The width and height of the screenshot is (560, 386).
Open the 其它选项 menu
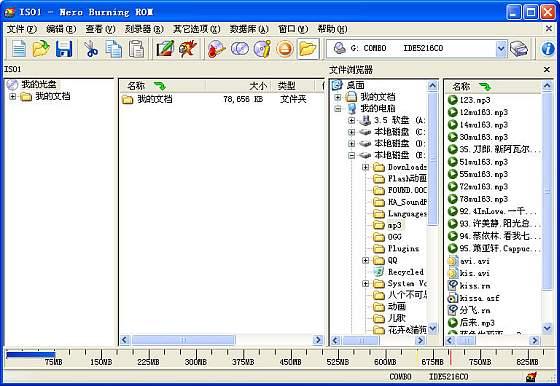[196, 29]
